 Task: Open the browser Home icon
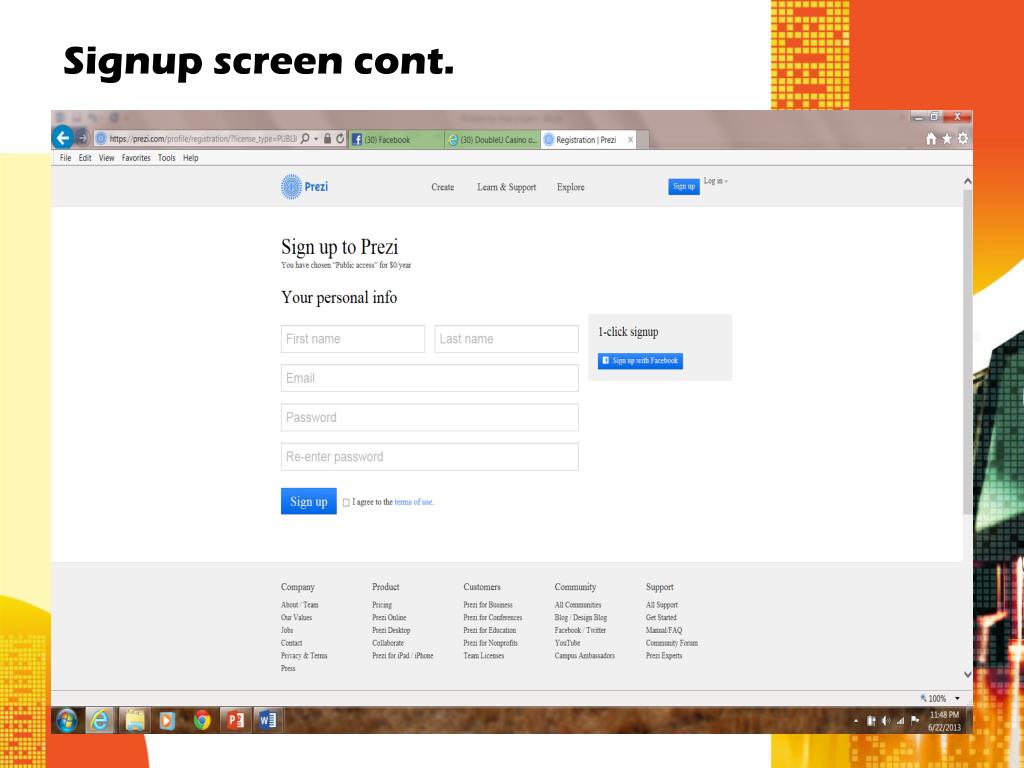tap(931, 138)
